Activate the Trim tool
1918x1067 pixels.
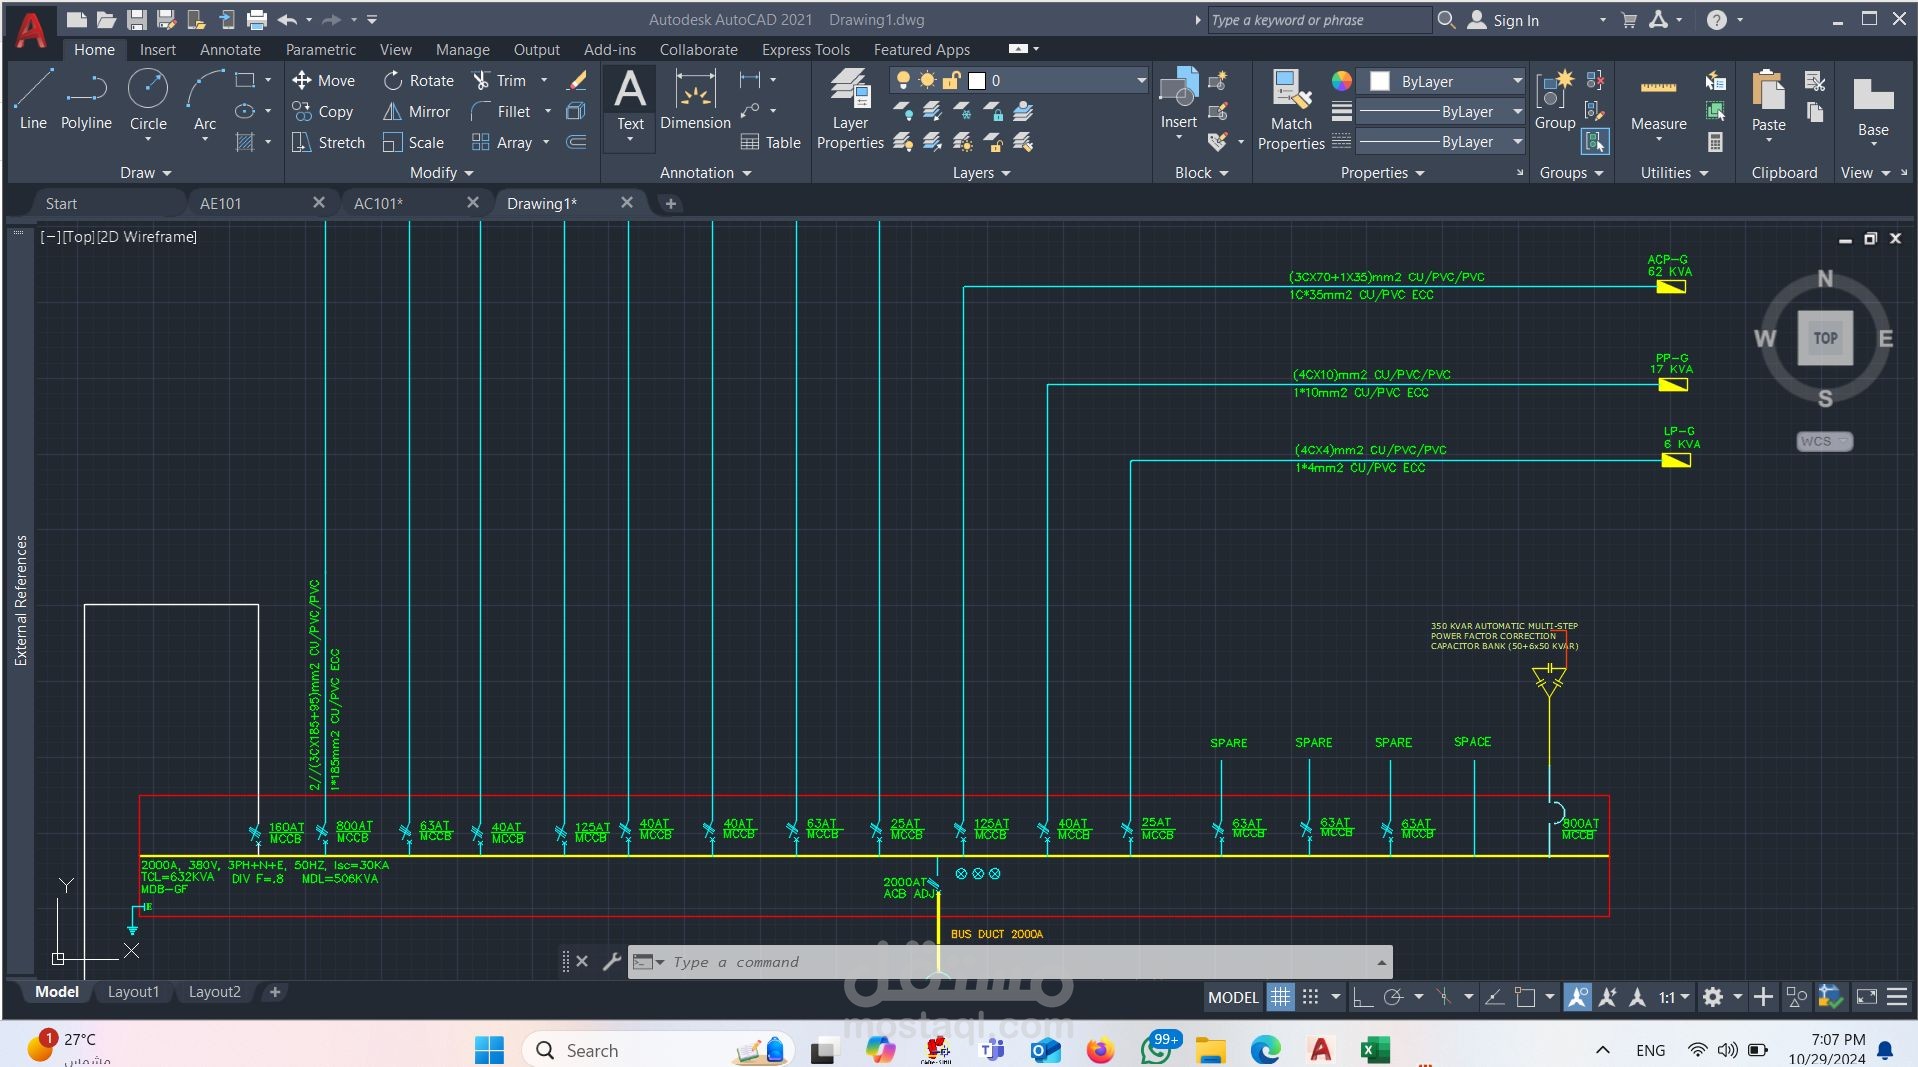tap(500, 81)
